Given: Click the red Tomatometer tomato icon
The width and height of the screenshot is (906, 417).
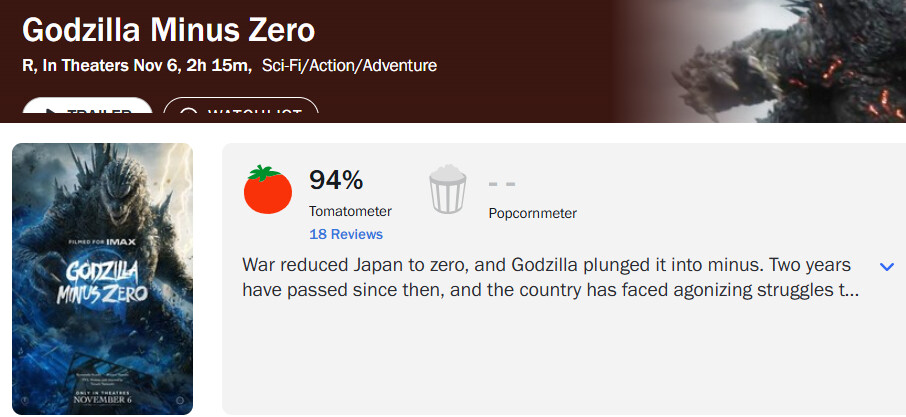Looking at the screenshot, I should tap(268, 190).
